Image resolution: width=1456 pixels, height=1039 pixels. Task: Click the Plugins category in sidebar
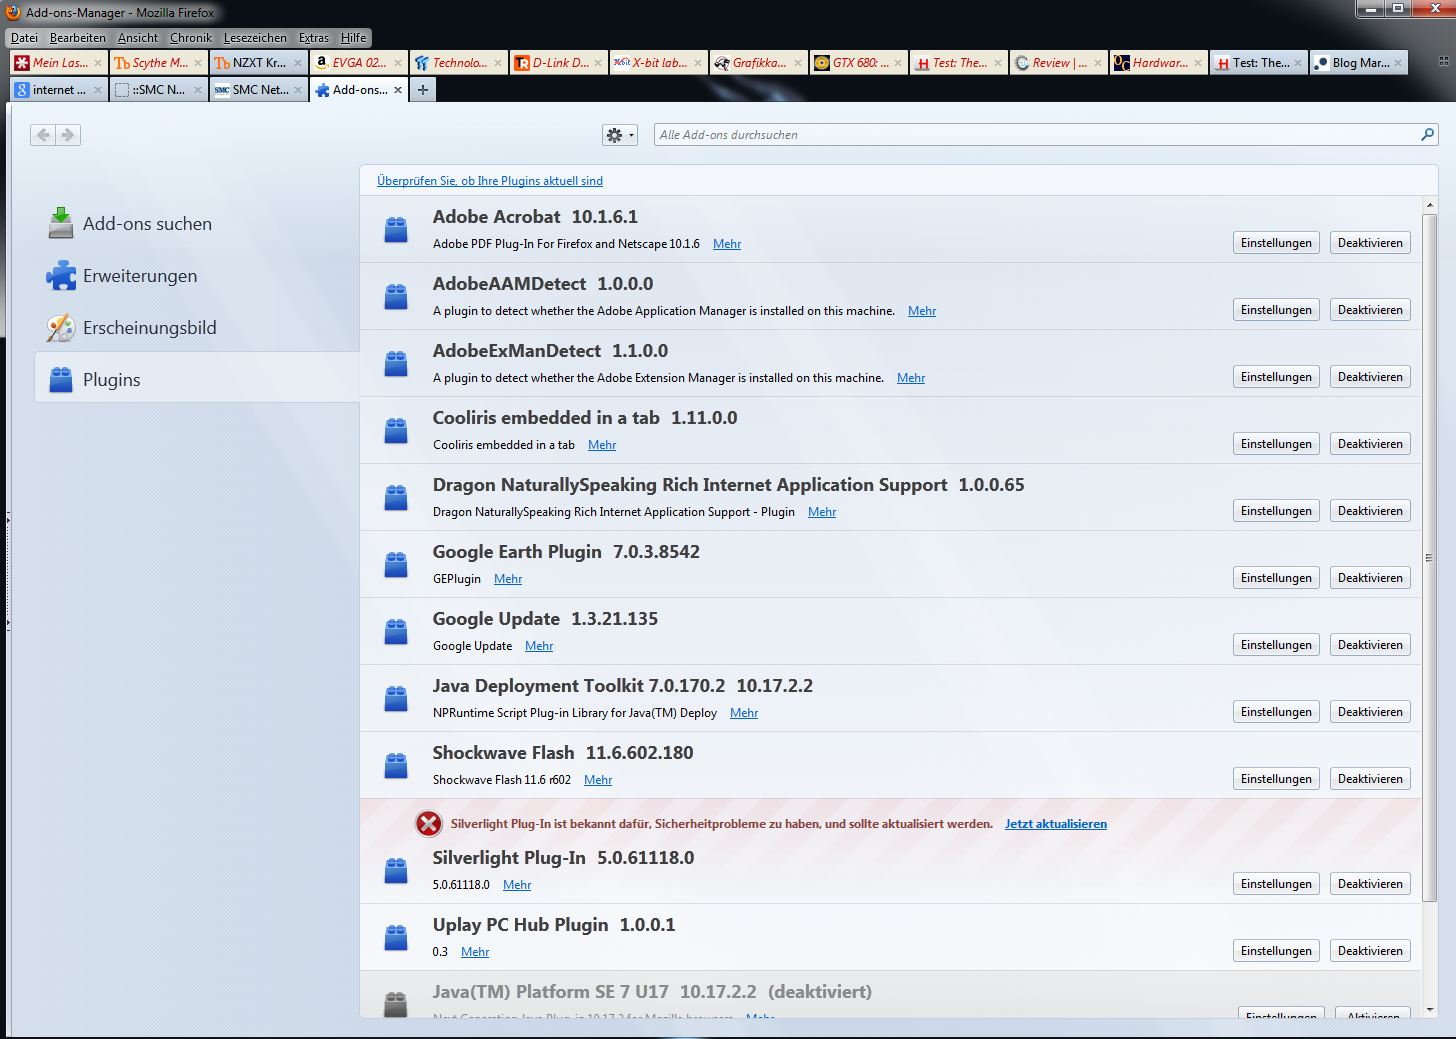pos(111,380)
